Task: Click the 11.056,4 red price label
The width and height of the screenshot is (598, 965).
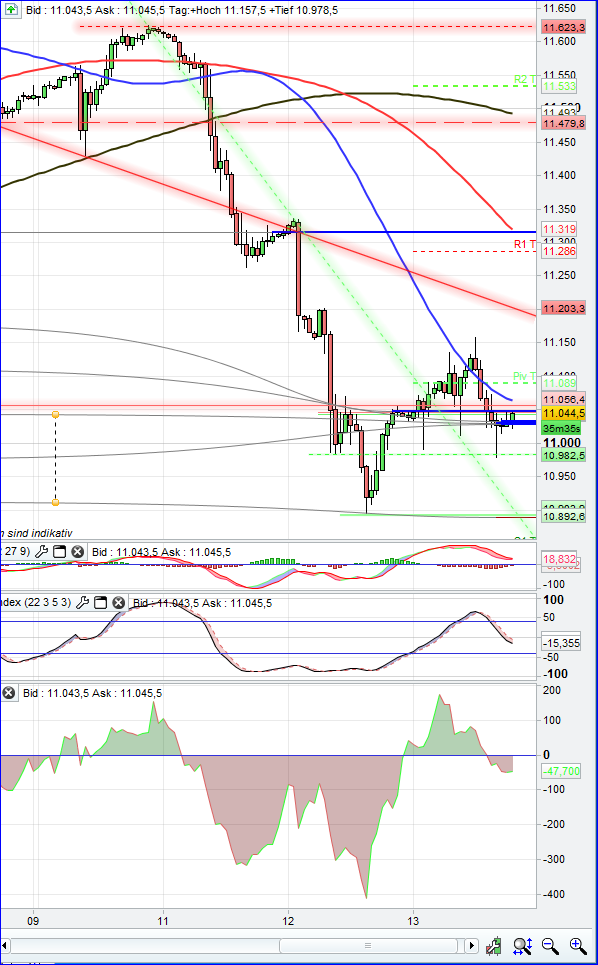Action: tap(563, 399)
